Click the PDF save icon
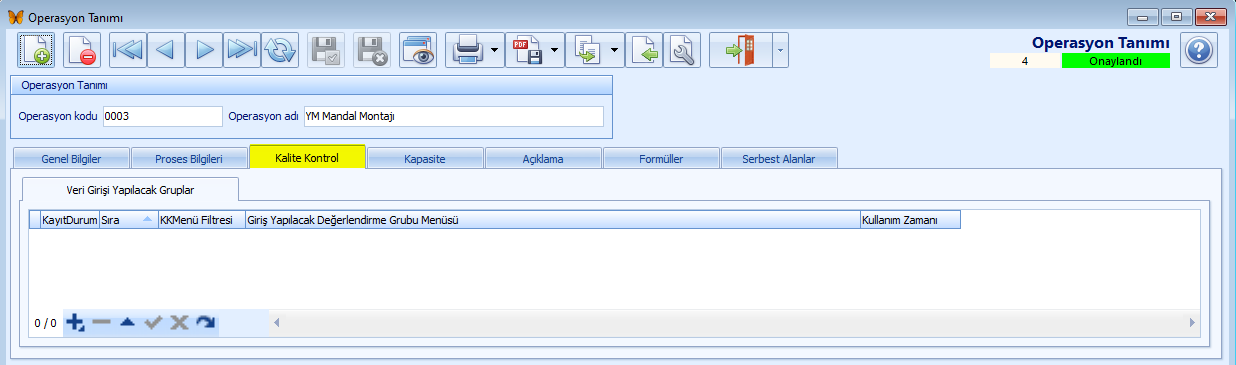 527,50
